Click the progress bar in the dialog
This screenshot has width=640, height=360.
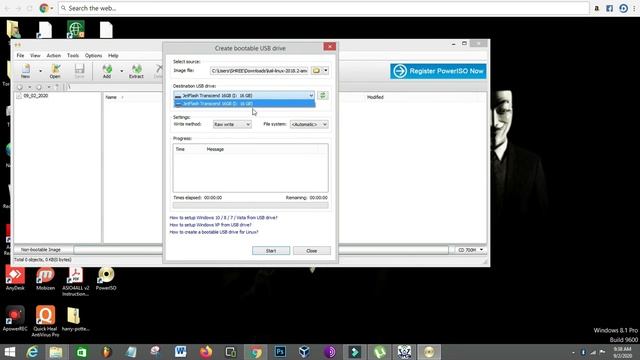(x=250, y=205)
